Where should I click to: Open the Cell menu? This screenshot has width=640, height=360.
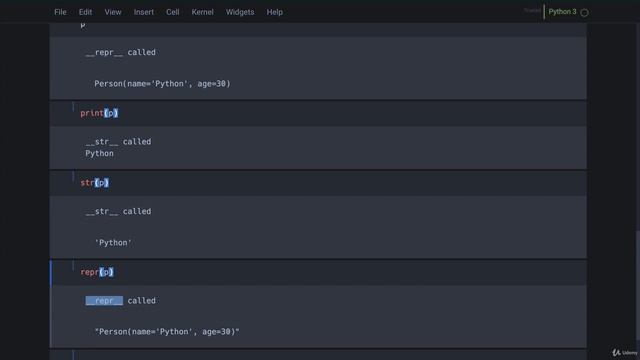pos(173,12)
